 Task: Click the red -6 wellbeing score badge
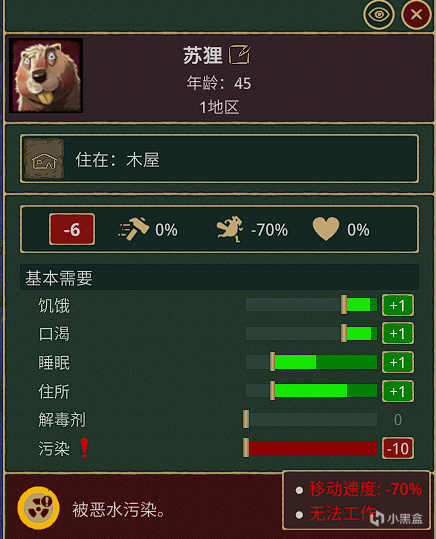[72, 229]
